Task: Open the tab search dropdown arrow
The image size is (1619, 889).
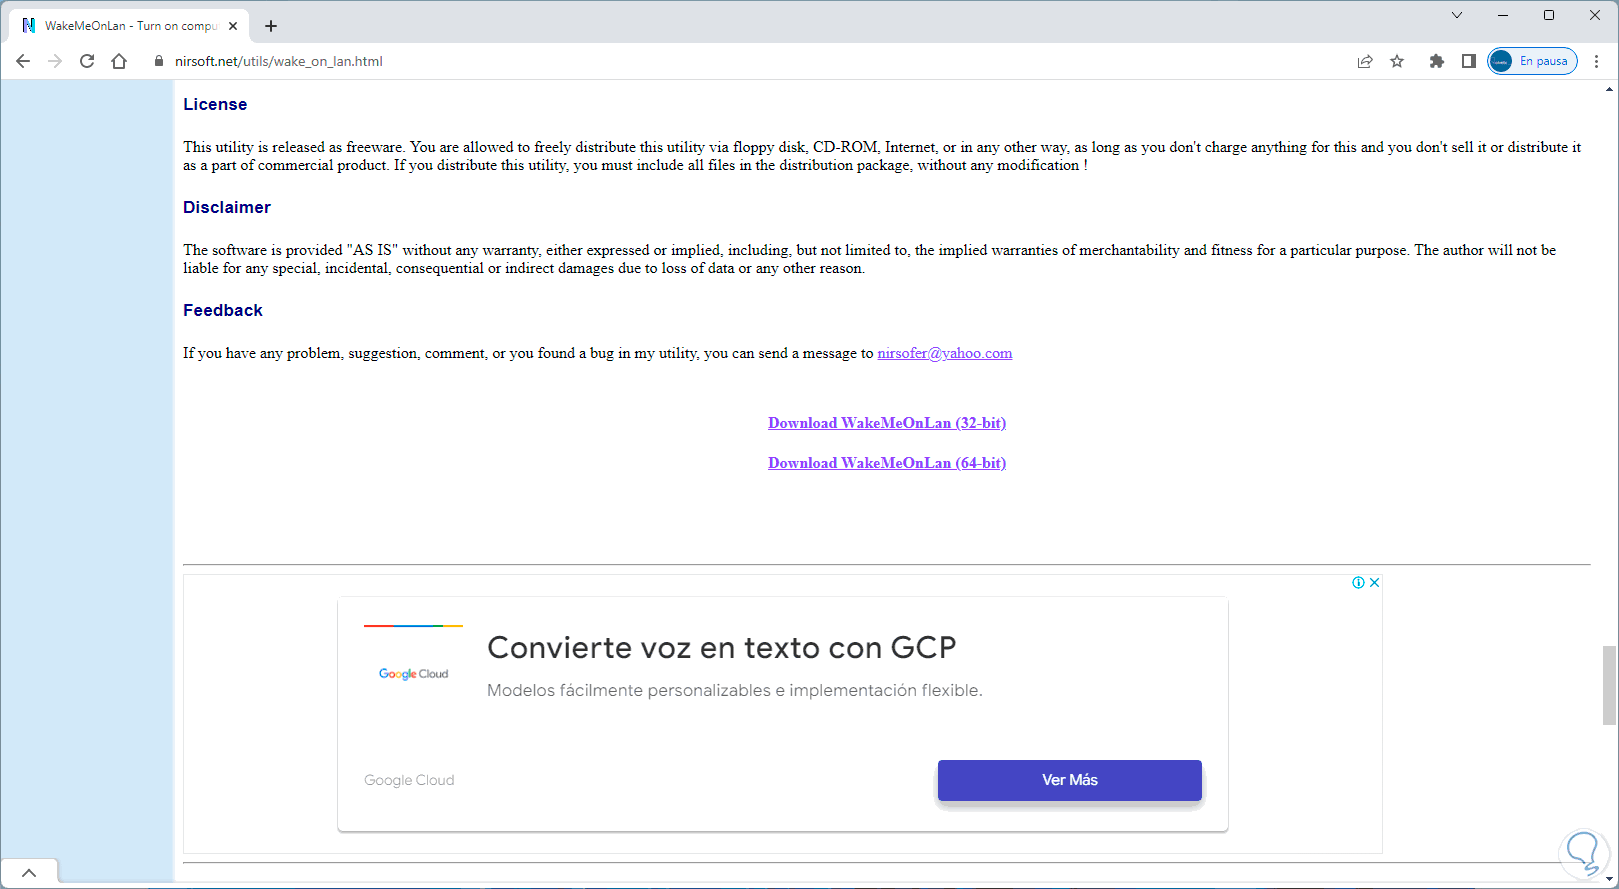Action: click(1457, 15)
